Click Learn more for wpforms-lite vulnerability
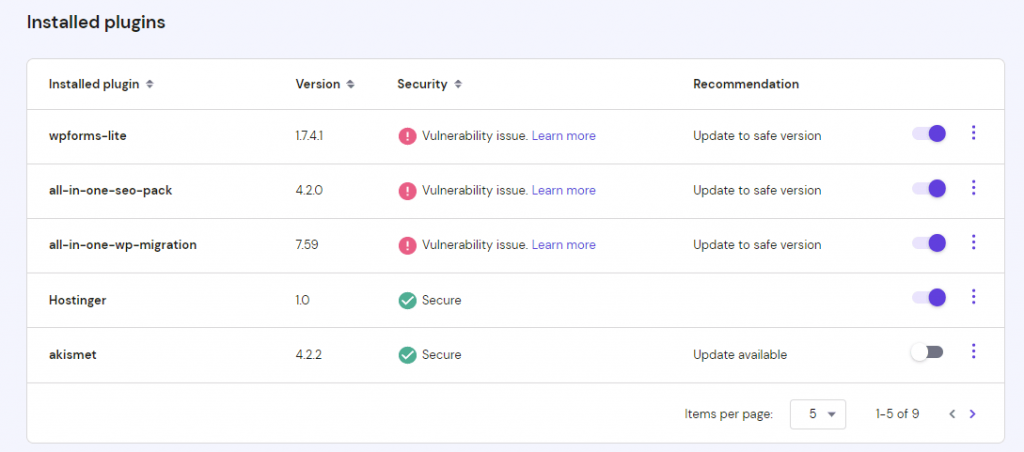1024x452 pixels. [563, 136]
